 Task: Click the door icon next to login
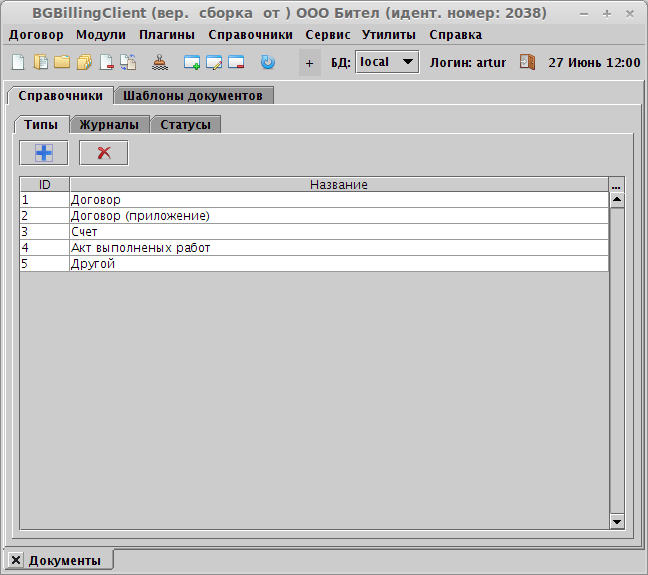[x=527, y=62]
